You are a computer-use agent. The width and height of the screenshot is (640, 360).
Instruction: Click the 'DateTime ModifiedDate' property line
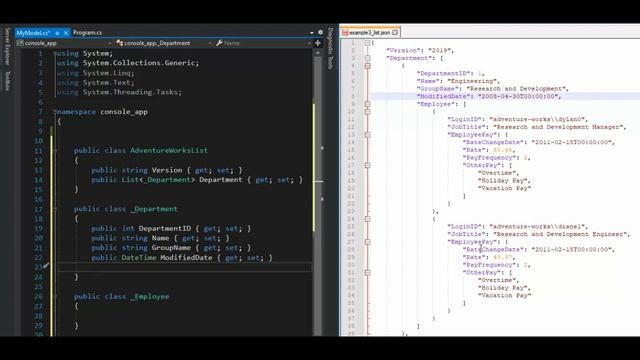point(182,258)
